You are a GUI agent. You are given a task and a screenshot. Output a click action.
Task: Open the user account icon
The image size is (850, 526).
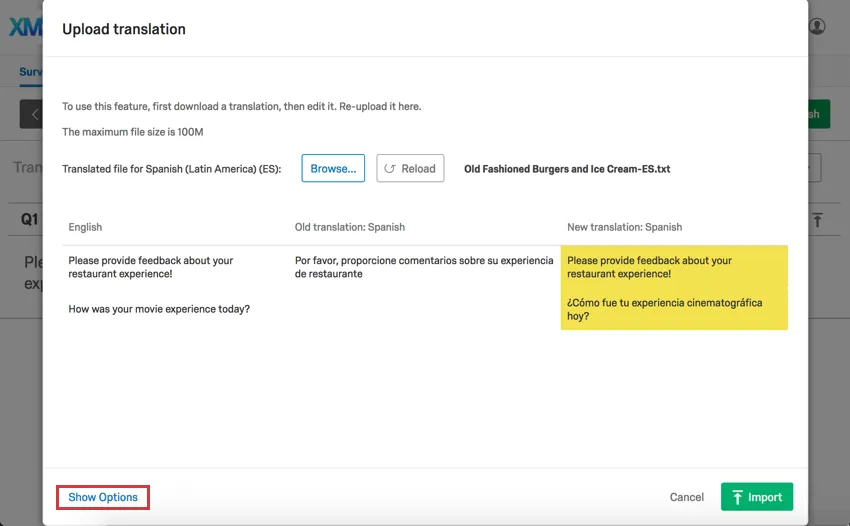(817, 26)
